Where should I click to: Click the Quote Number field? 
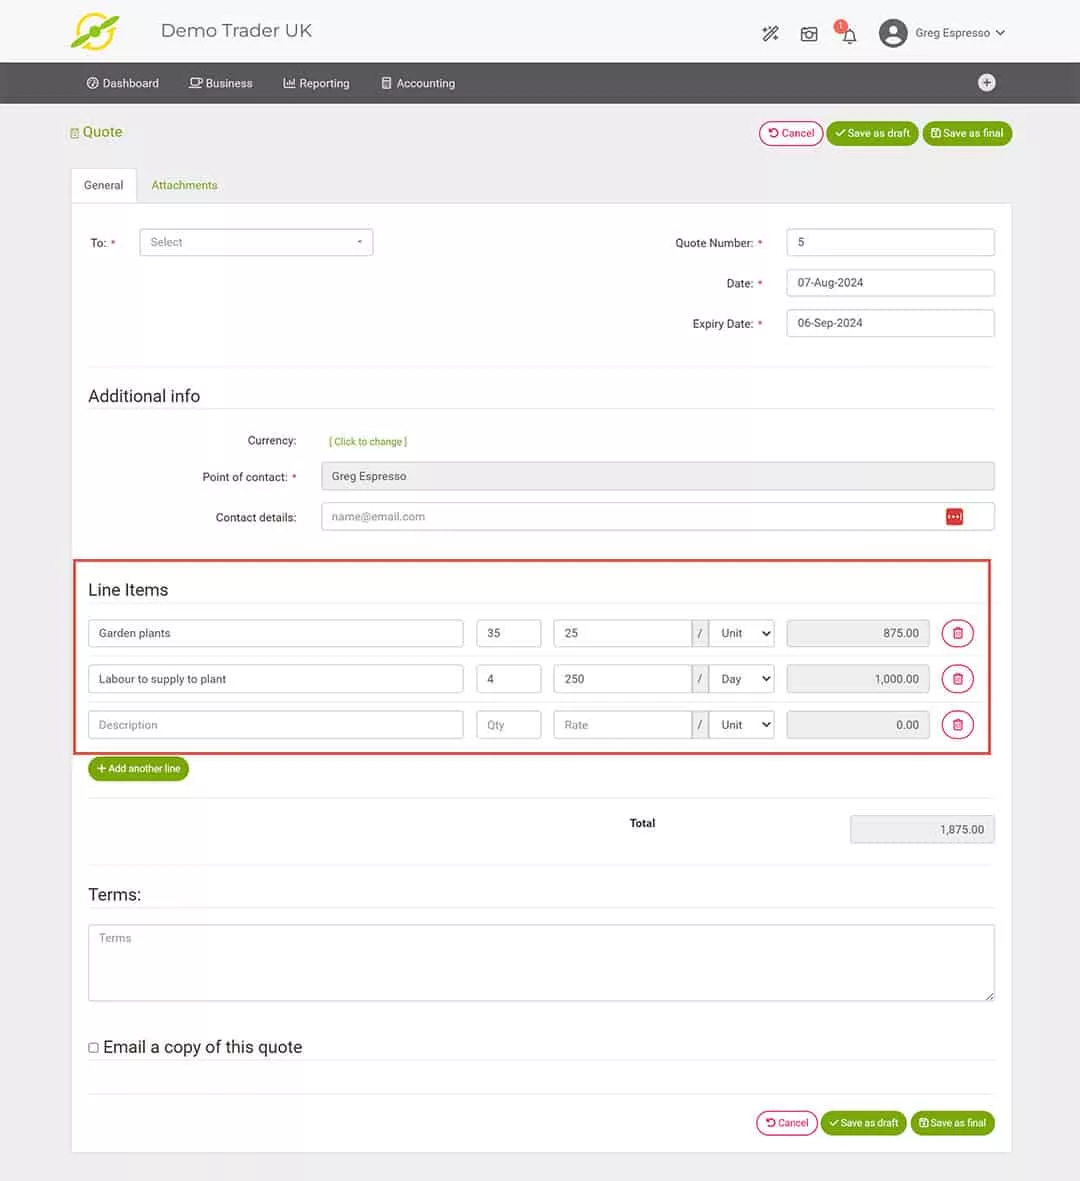pyautogui.click(x=890, y=243)
